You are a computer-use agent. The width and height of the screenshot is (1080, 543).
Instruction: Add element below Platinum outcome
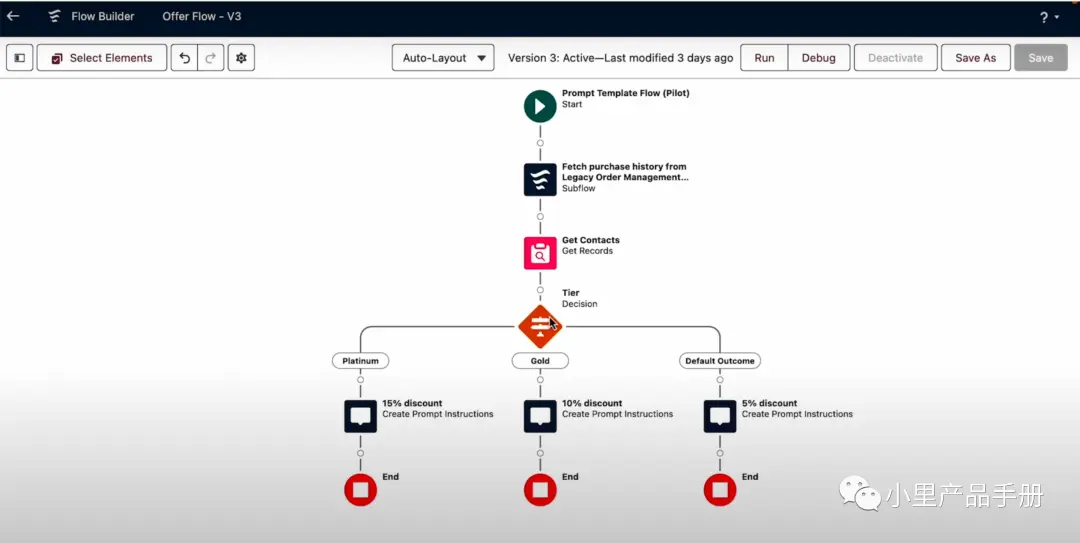[x=360, y=380]
